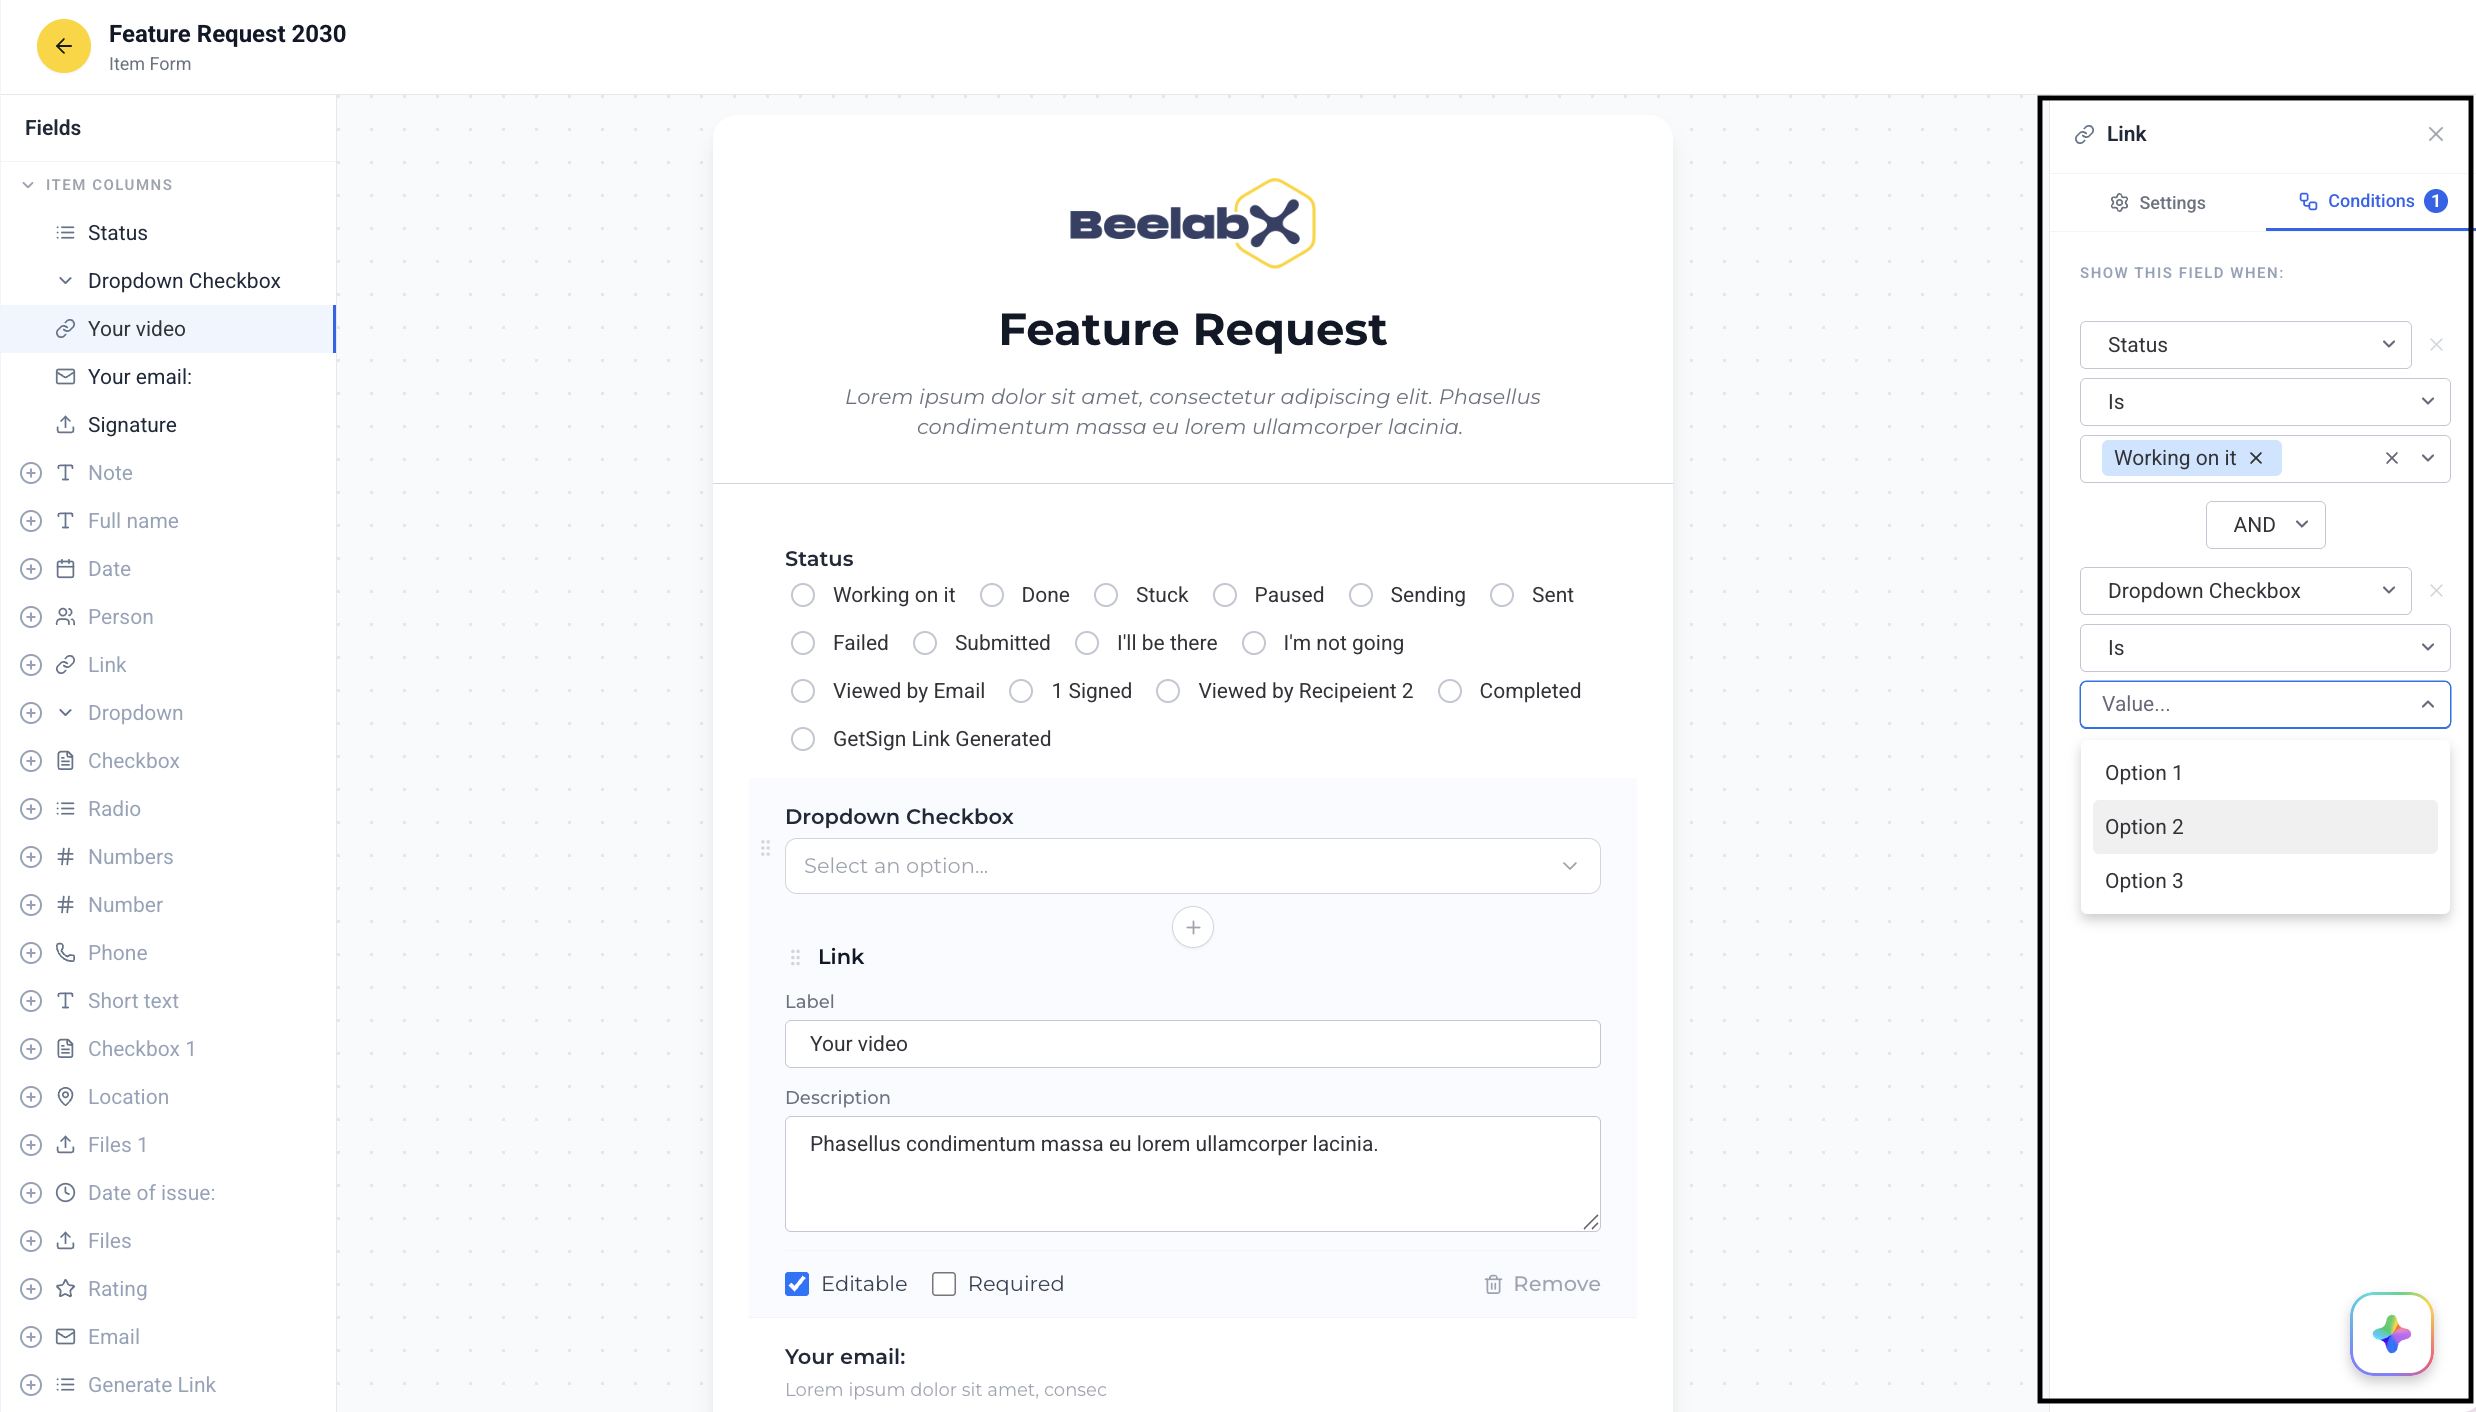Add the Generate Link field
Screen dimensions: 2476x1412
pos(31,1385)
